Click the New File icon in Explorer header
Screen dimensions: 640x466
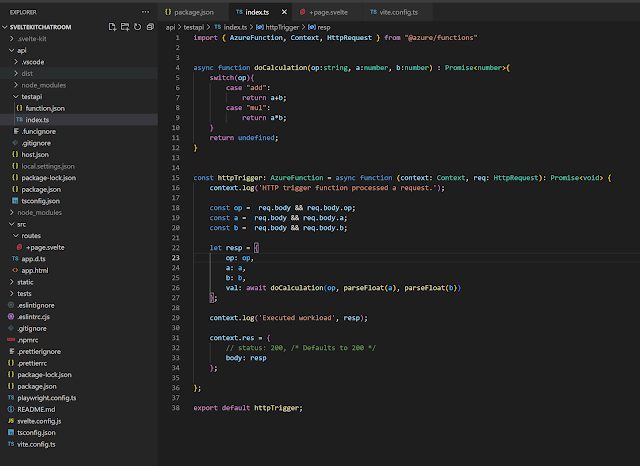[x=112, y=27]
